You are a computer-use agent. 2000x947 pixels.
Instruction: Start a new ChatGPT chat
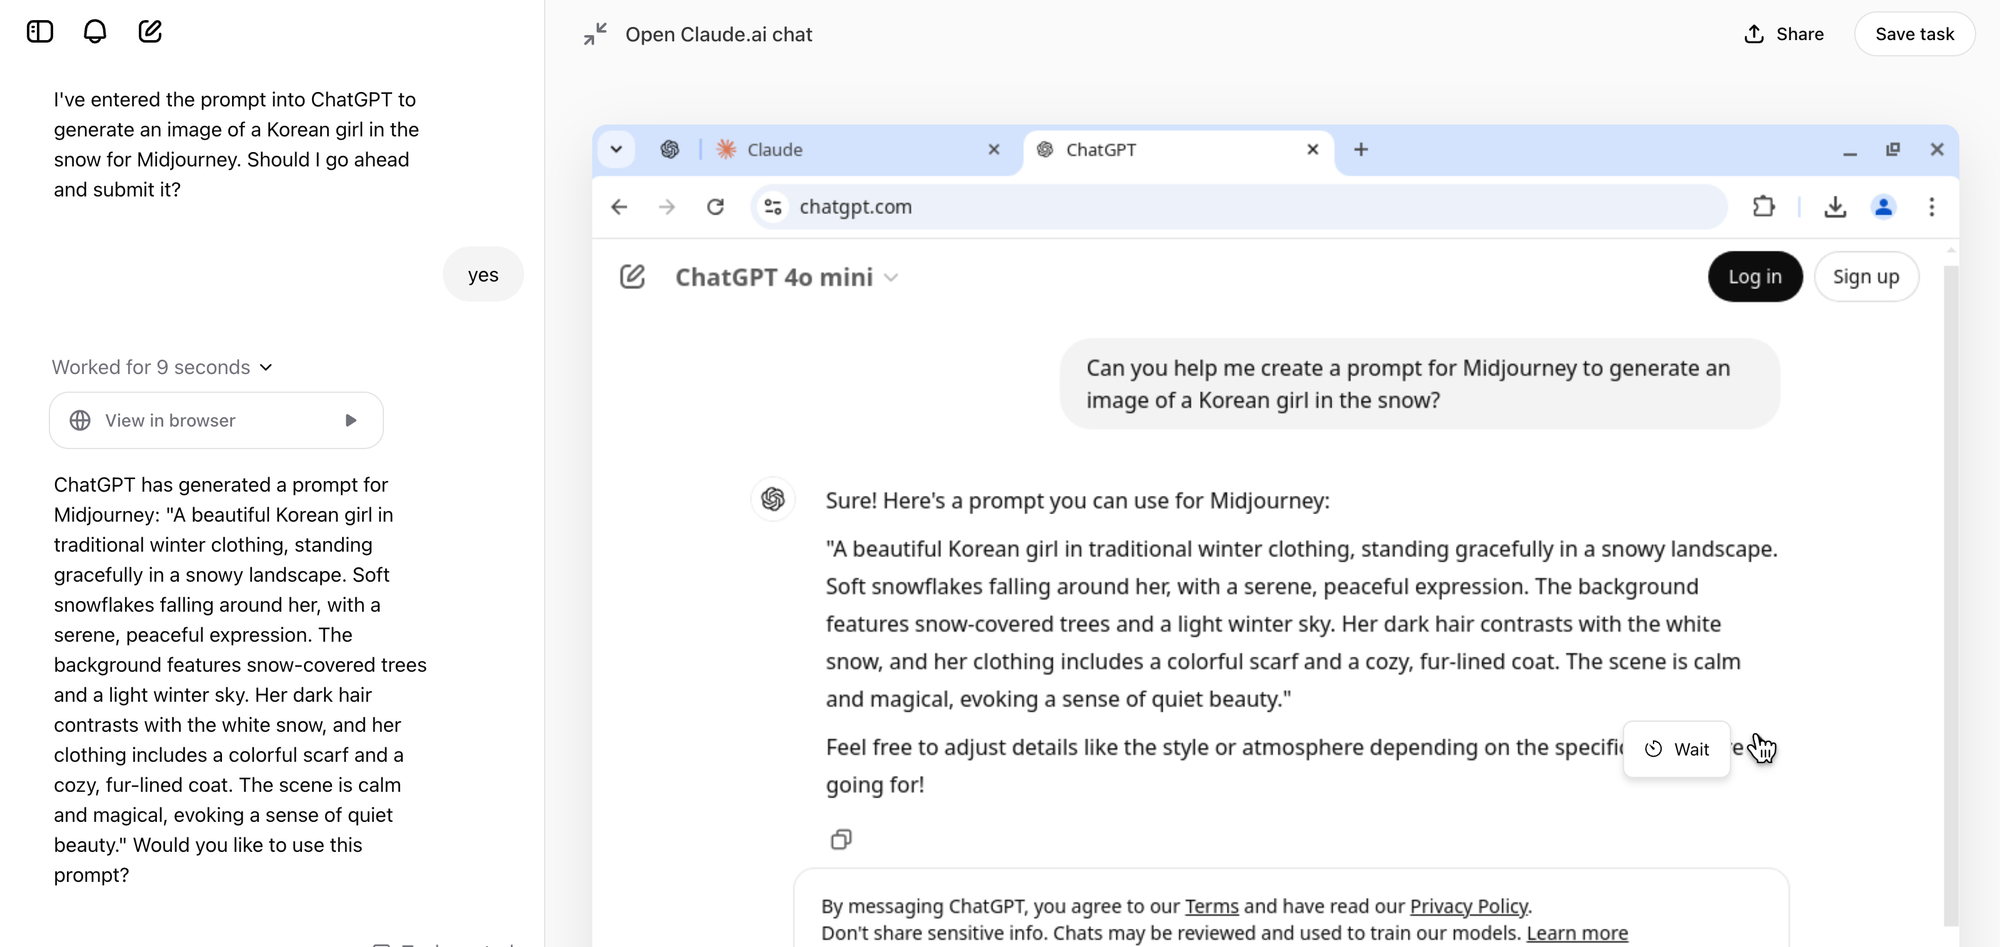pos(632,277)
